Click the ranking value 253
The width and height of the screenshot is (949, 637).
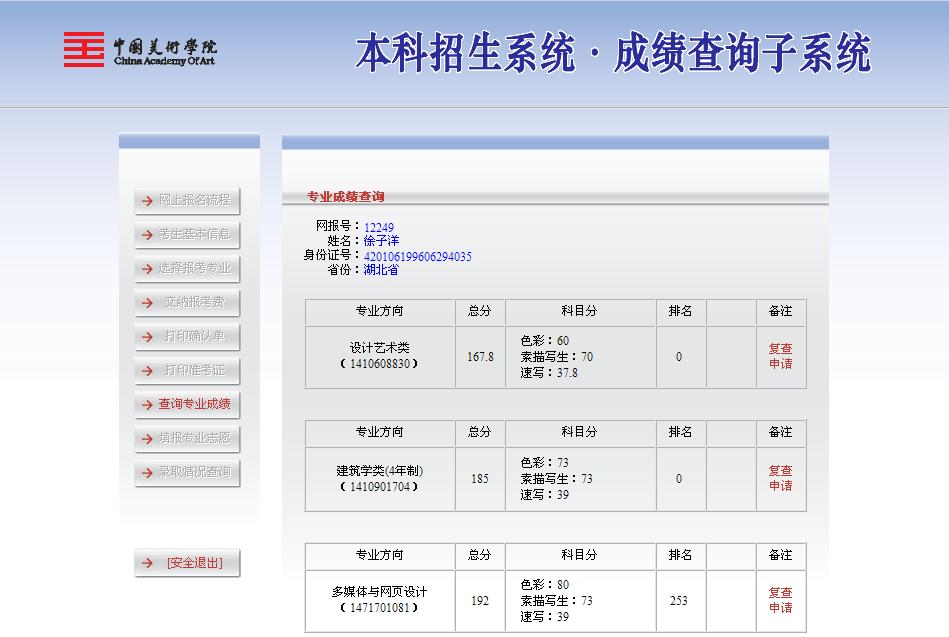(679, 601)
